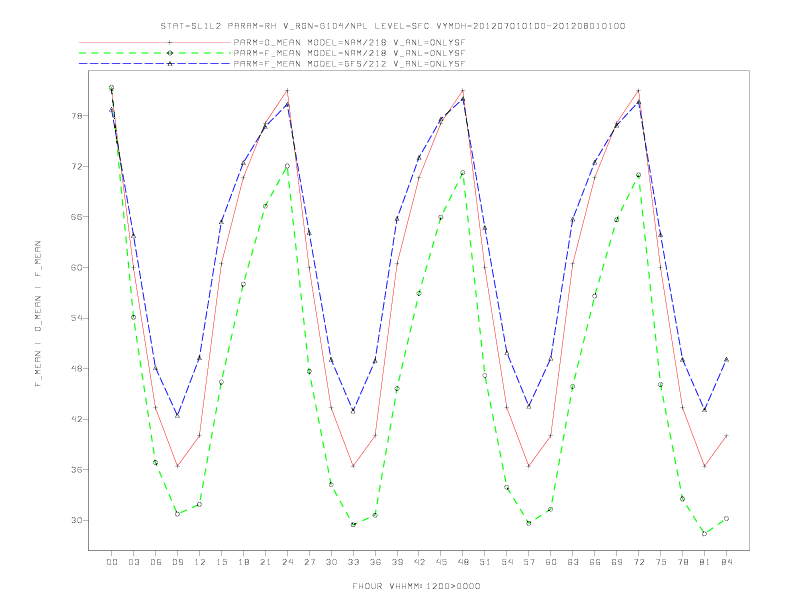Click x-axis forecast hour label 63

[x=573, y=562]
